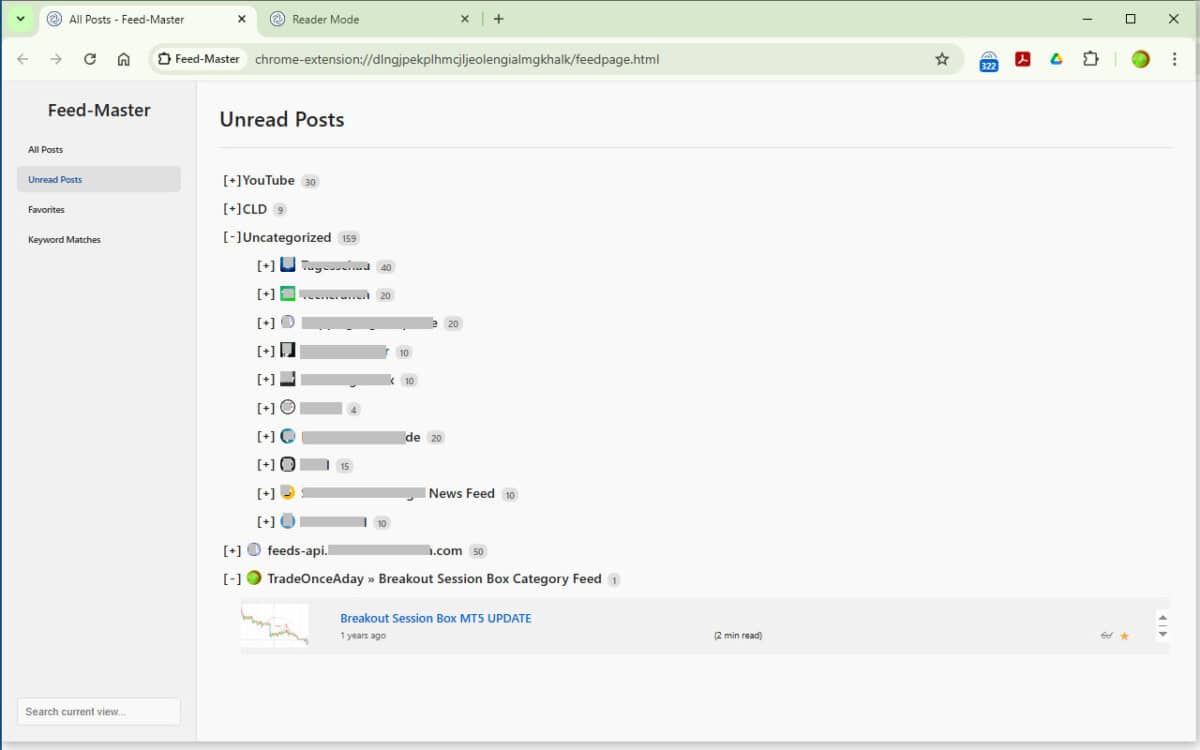Click inside the Search current view field
The height and width of the screenshot is (750, 1200).
tap(98, 711)
